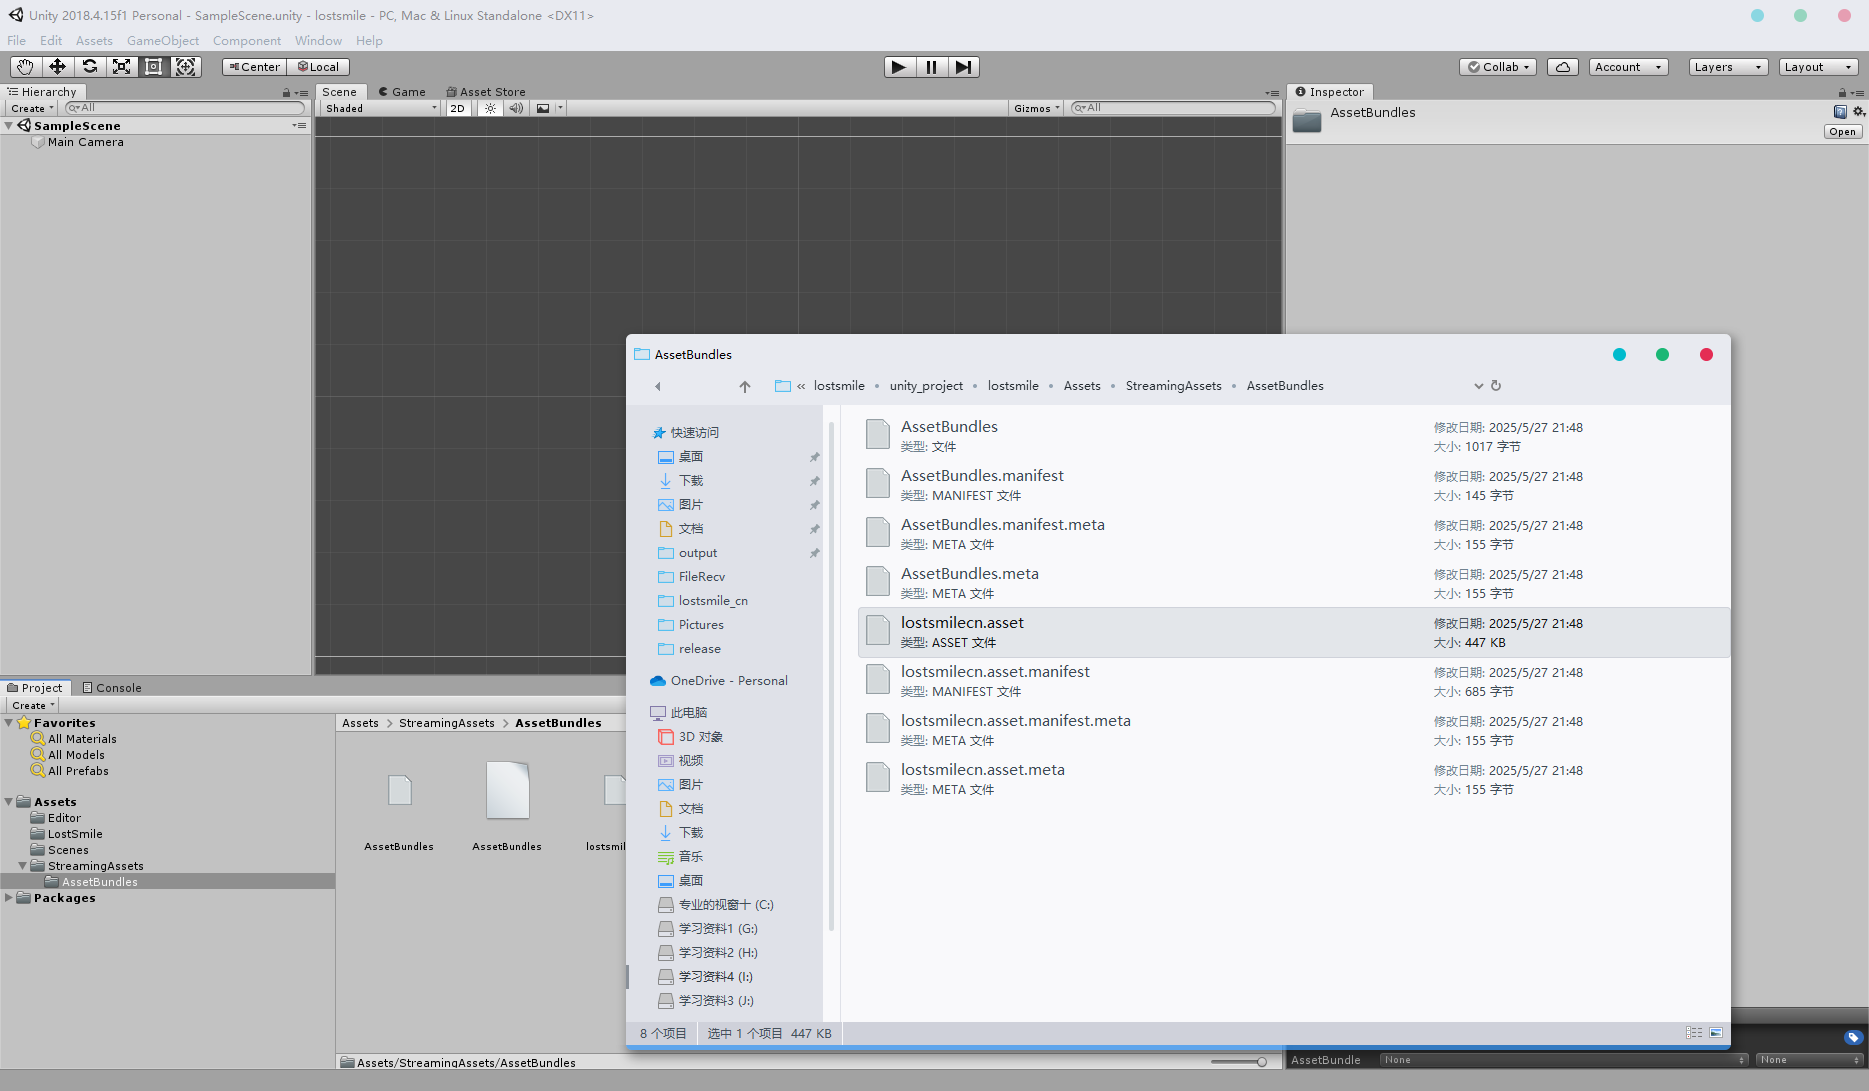The height and width of the screenshot is (1091, 1869).
Task: Toggle scene lighting sun icon
Action: coord(490,108)
